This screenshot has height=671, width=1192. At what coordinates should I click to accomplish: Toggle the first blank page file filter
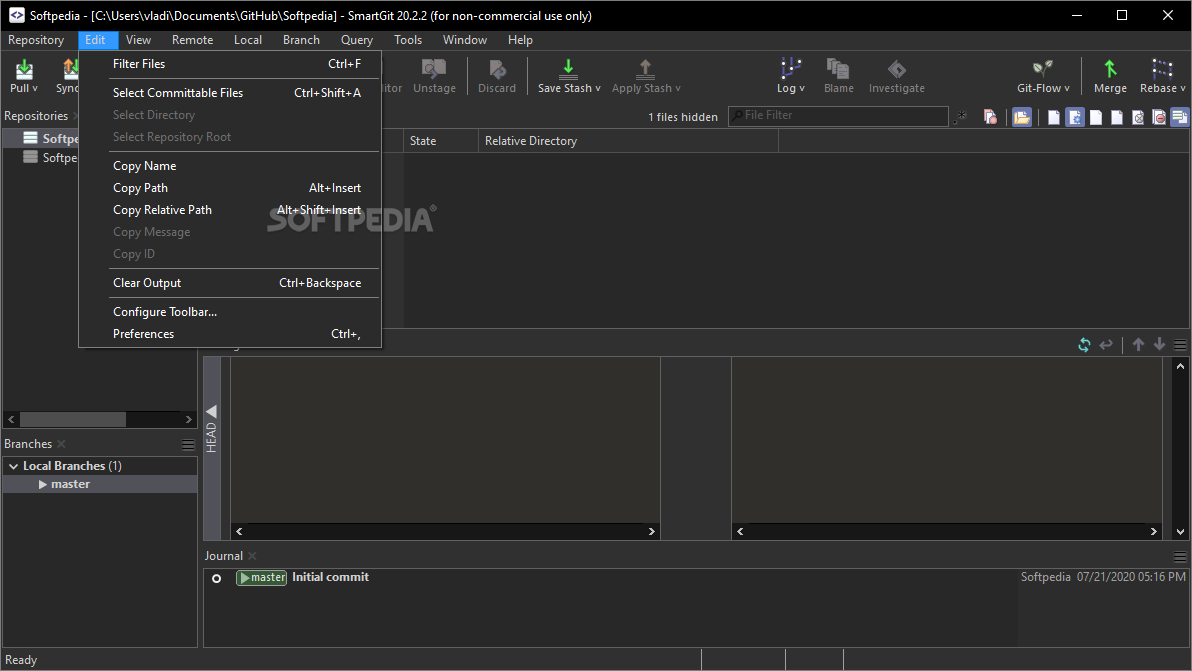click(x=1054, y=117)
